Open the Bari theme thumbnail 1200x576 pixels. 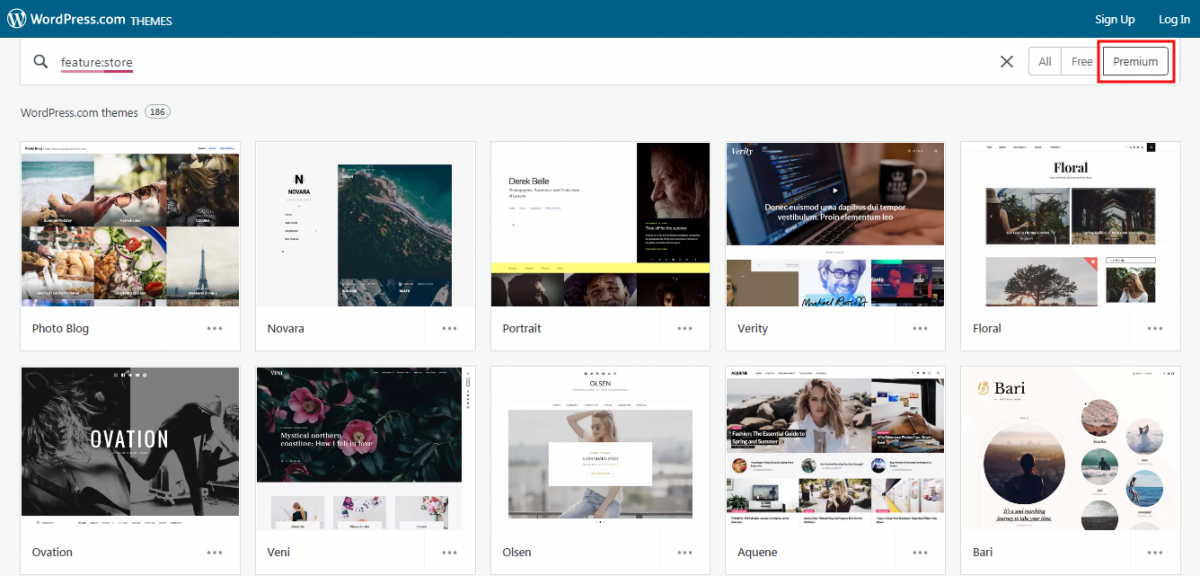[1070, 449]
